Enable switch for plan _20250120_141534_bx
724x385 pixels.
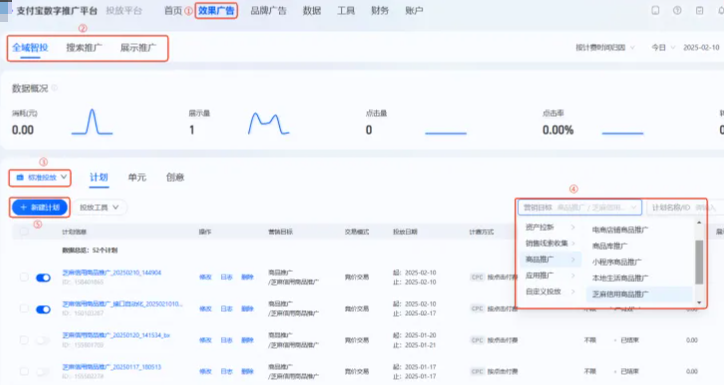[43, 340]
